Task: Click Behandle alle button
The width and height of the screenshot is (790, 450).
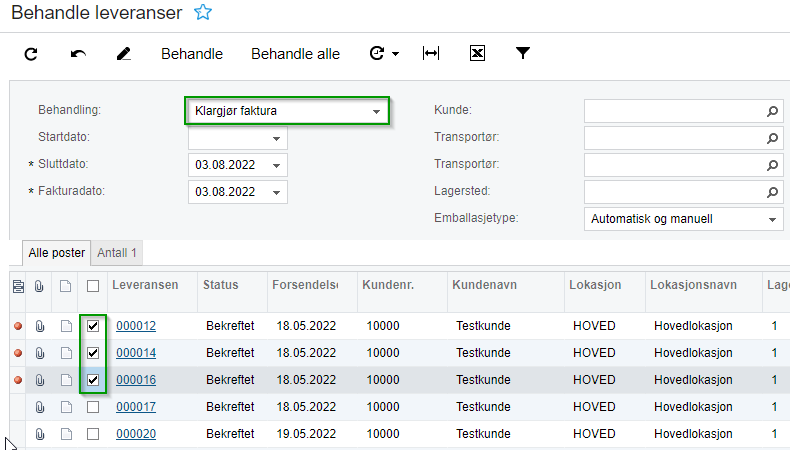Action: pos(296,54)
